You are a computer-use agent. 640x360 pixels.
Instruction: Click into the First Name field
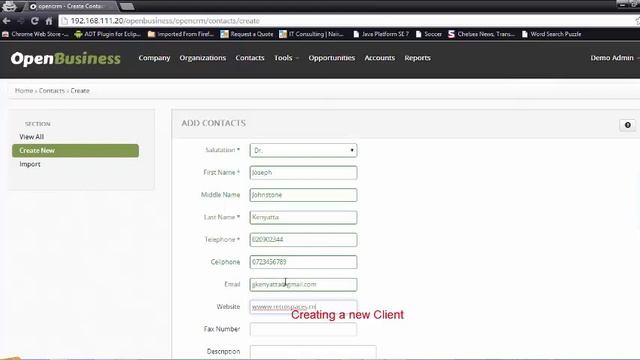(303, 173)
